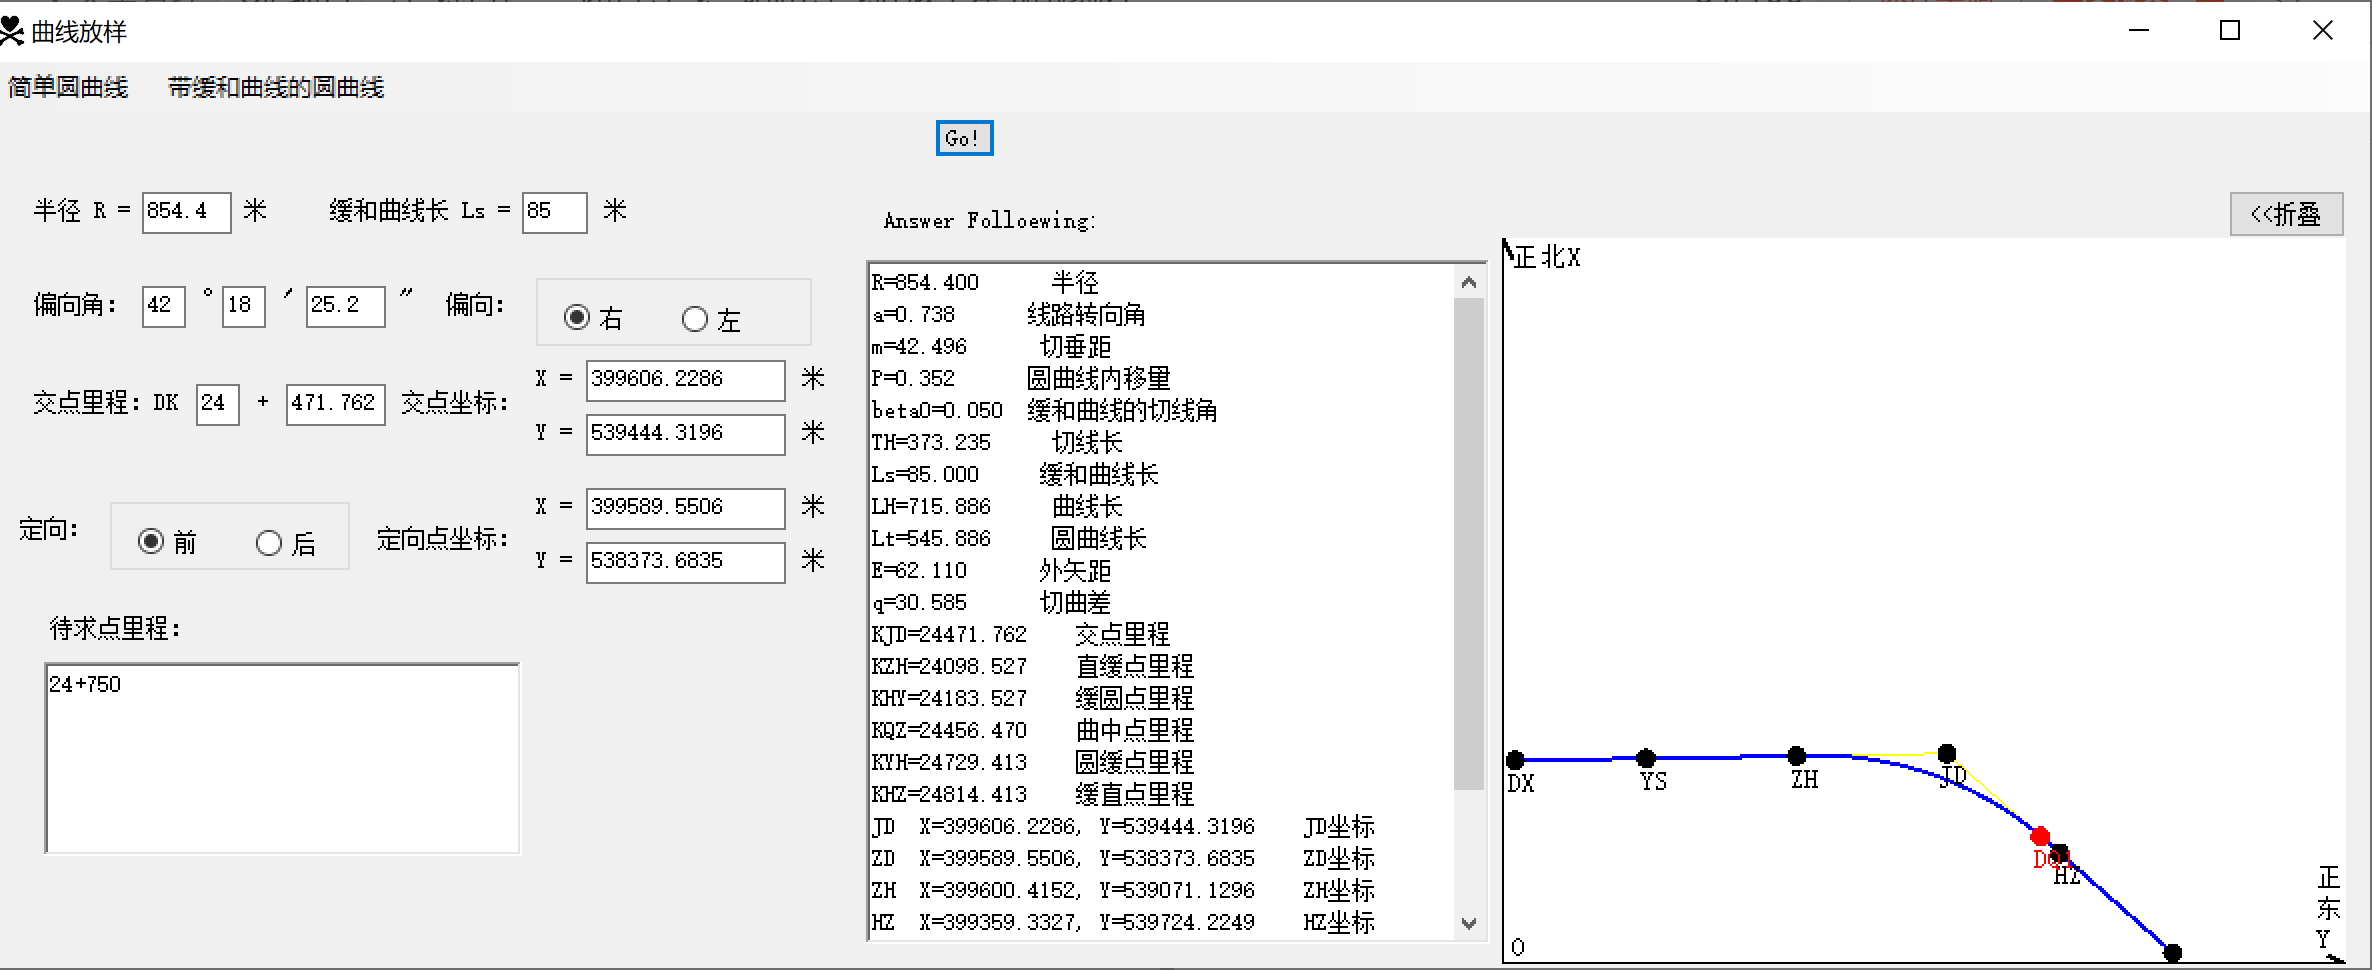Click the 定向点坐标 X field 399589.5506
2372x970 pixels.
pos(685,508)
